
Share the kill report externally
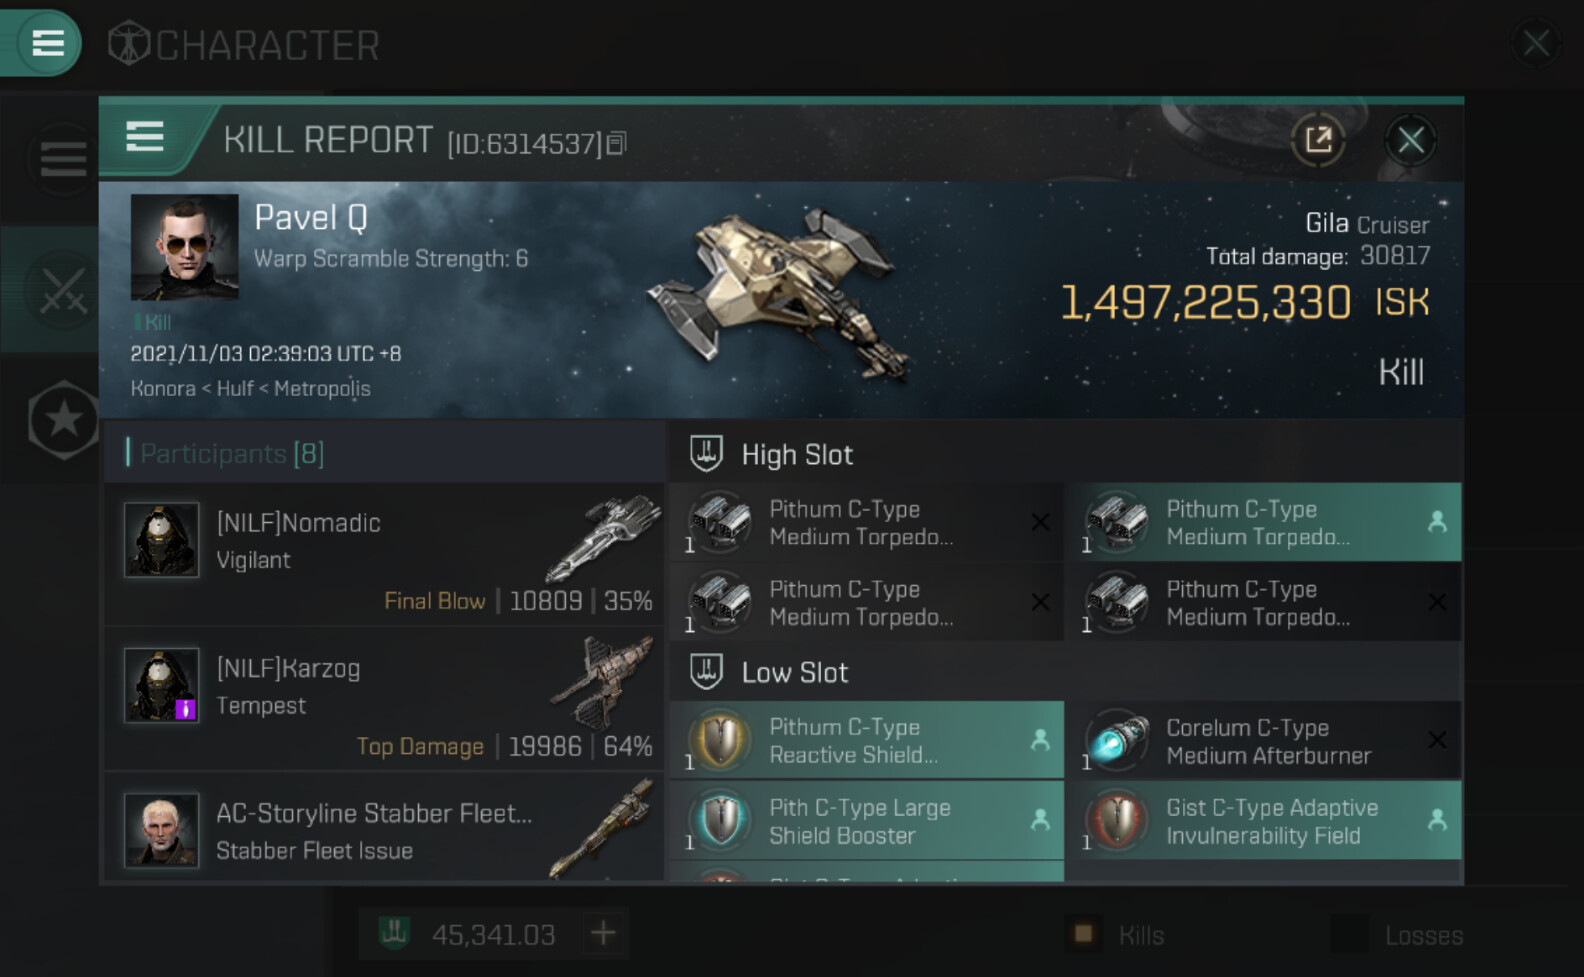coord(1318,140)
